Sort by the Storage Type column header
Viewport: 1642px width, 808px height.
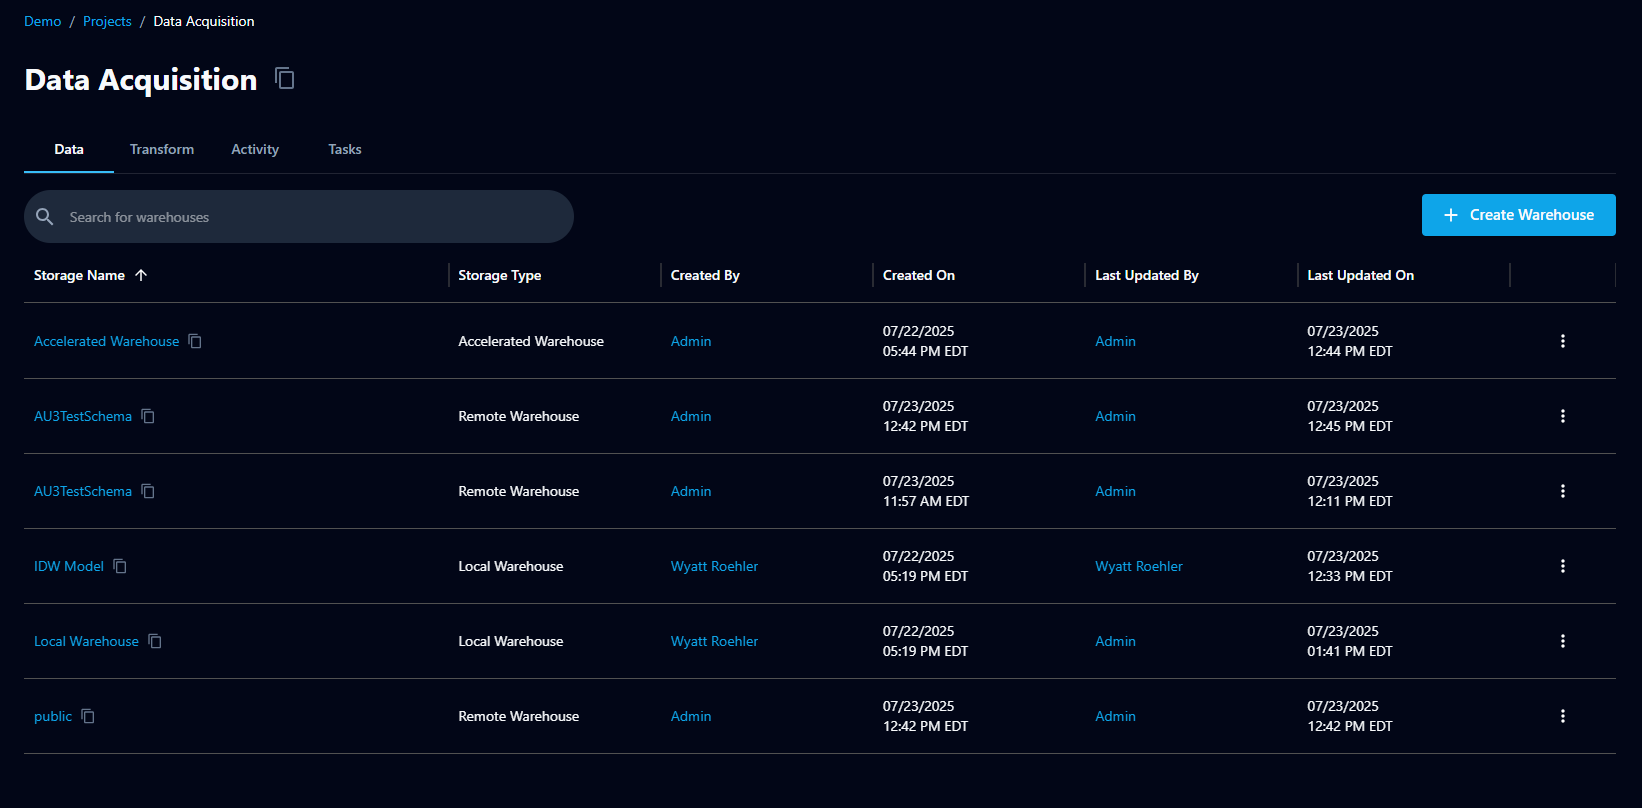point(500,275)
